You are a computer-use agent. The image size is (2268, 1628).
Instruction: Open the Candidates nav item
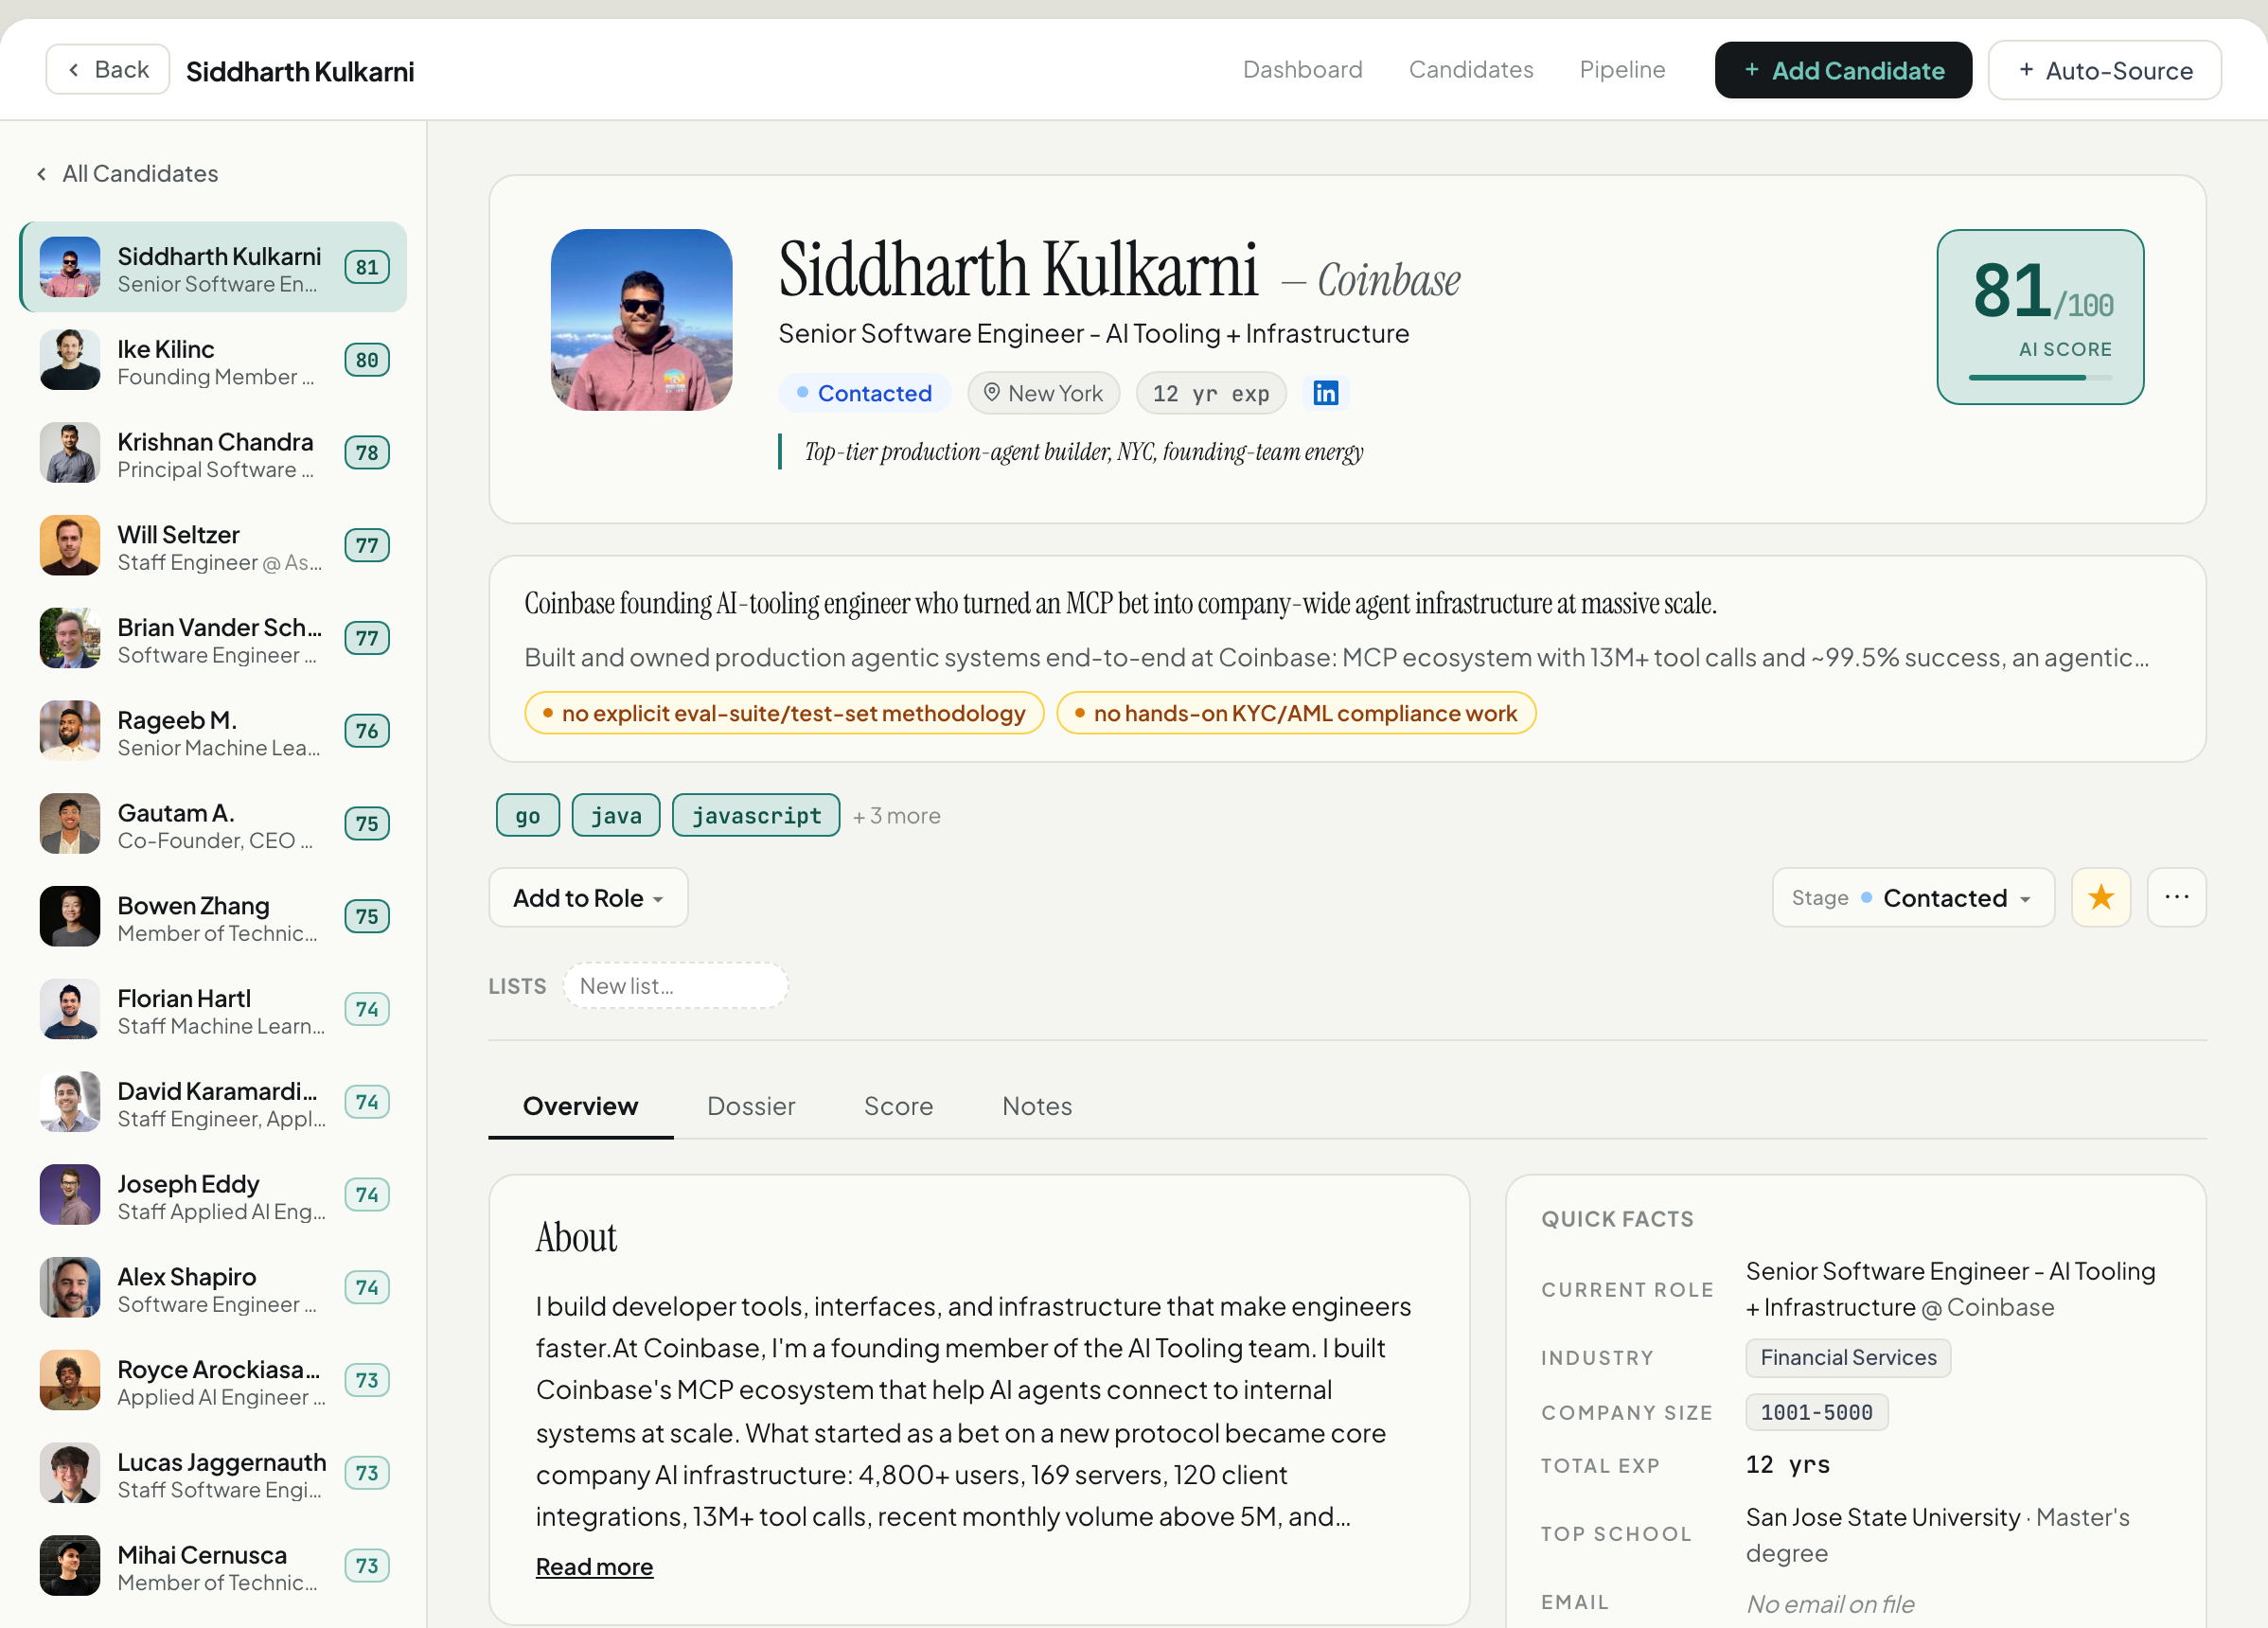[1471, 70]
